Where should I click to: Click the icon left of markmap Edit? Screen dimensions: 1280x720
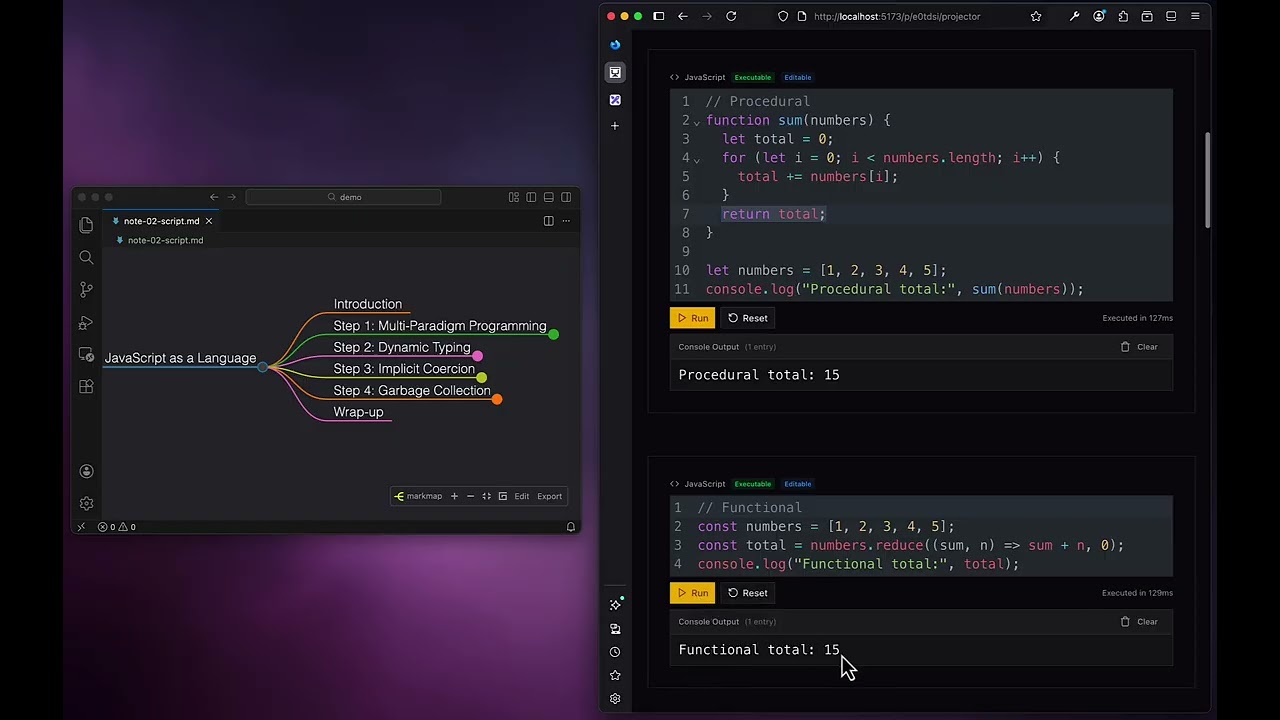click(502, 496)
